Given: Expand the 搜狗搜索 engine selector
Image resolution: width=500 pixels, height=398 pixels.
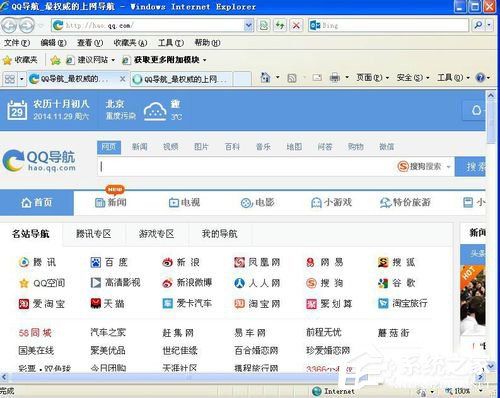Looking at the screenshot, I should click(x=424, y=166).
